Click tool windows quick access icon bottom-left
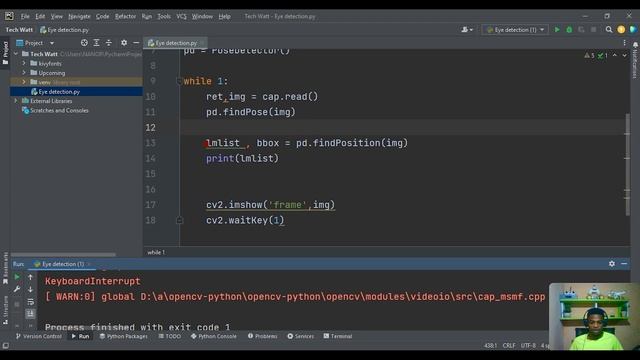Image resolution: width=640 pixels, height=360 pixels. (x=5, y=346)
